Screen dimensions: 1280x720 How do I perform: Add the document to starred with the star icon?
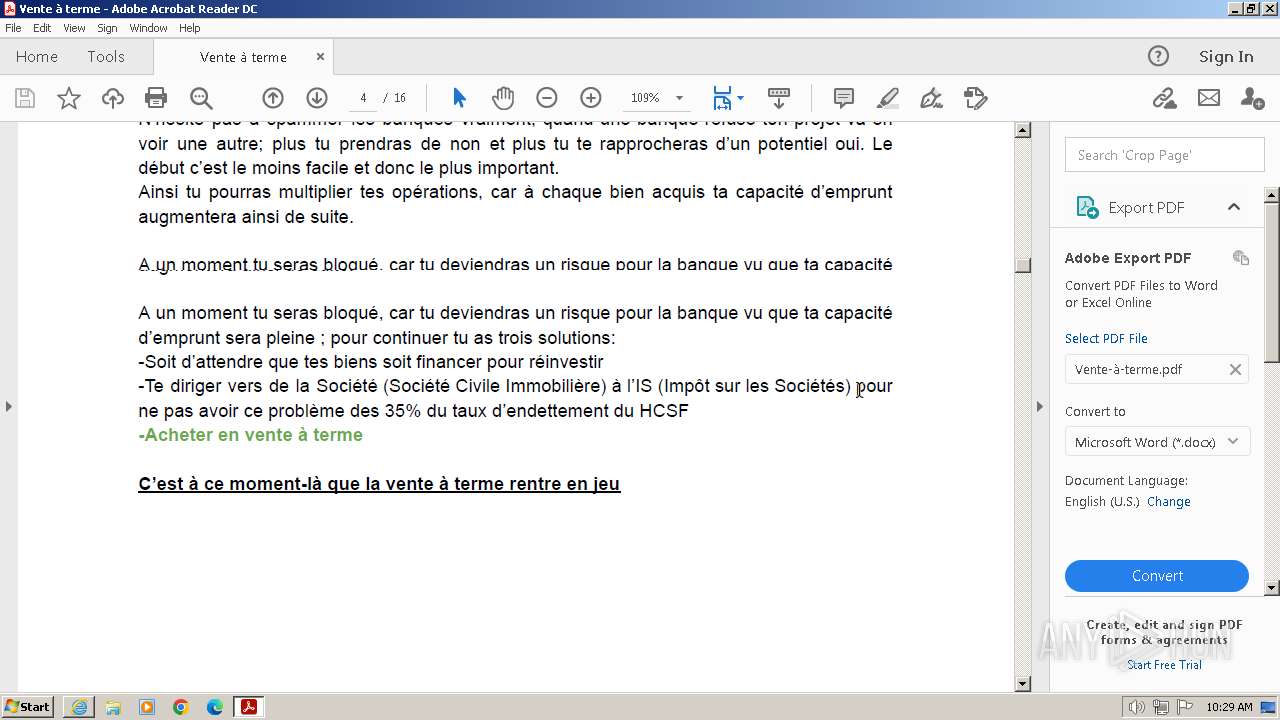point(69,98)
